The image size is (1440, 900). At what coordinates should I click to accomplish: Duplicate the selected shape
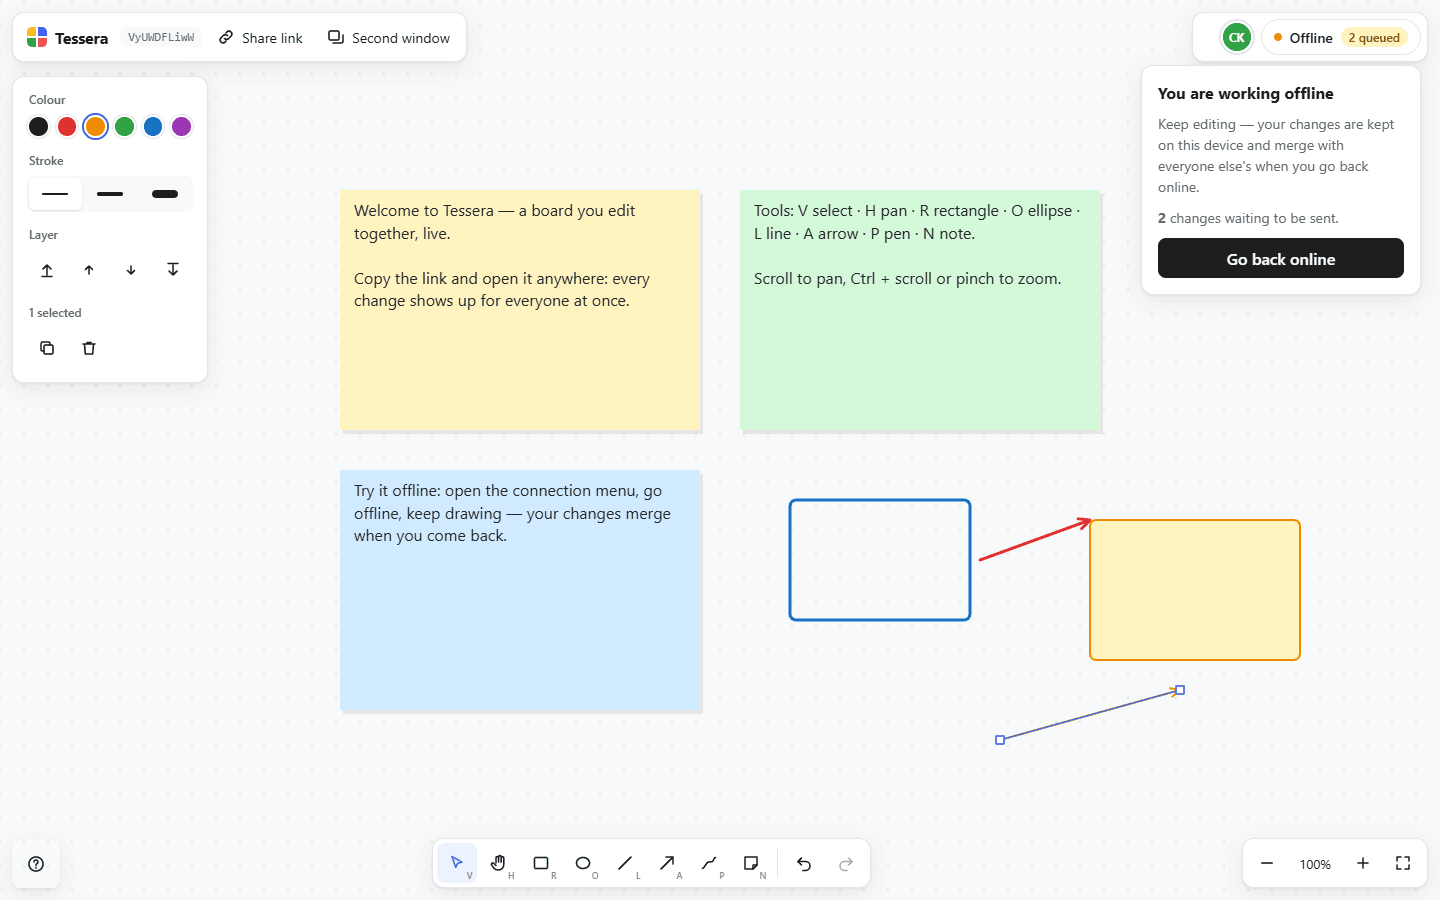tap(47, 348)
